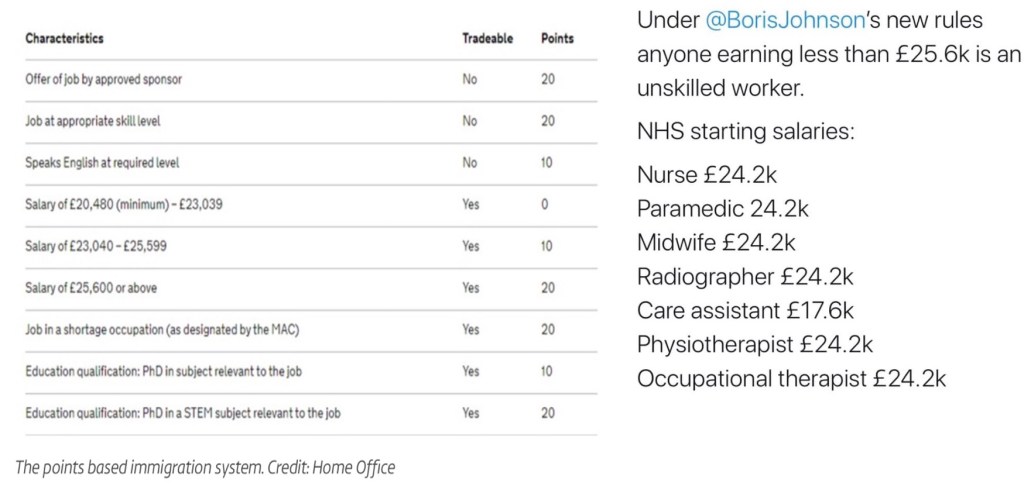Click 'Care assistant £17.6k' line

click(744, 311)
